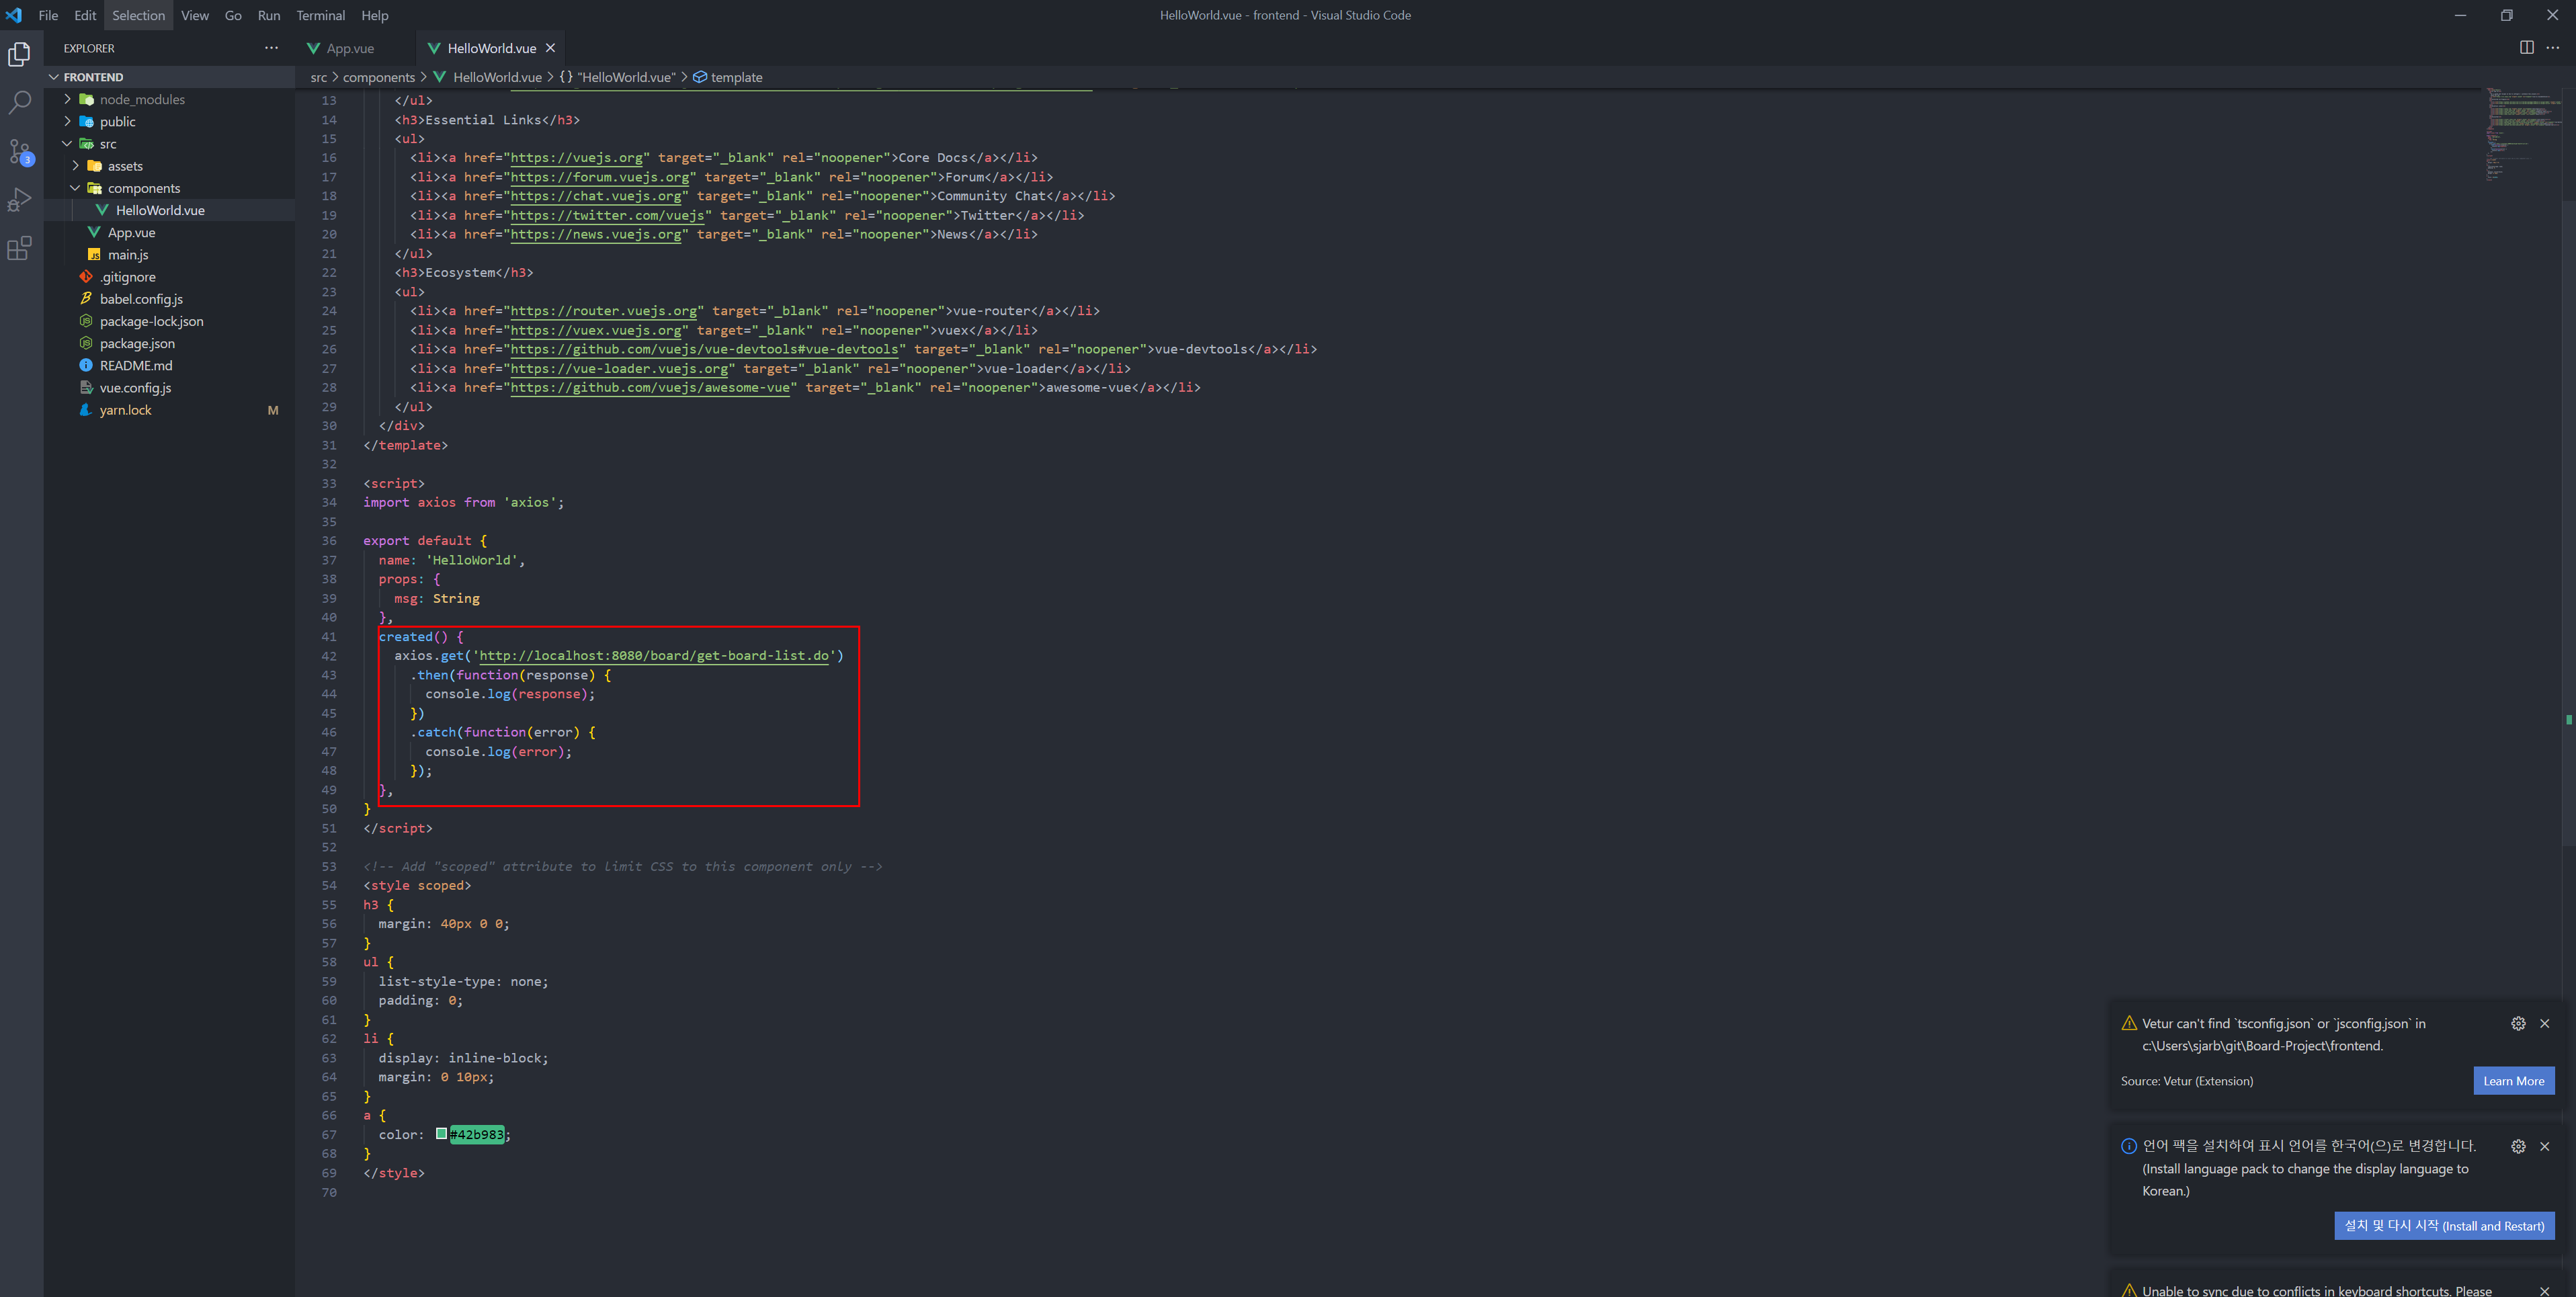Open the Terminal menu
The height and width of the screenshot is (1297, 2576).
click(320, 15)
